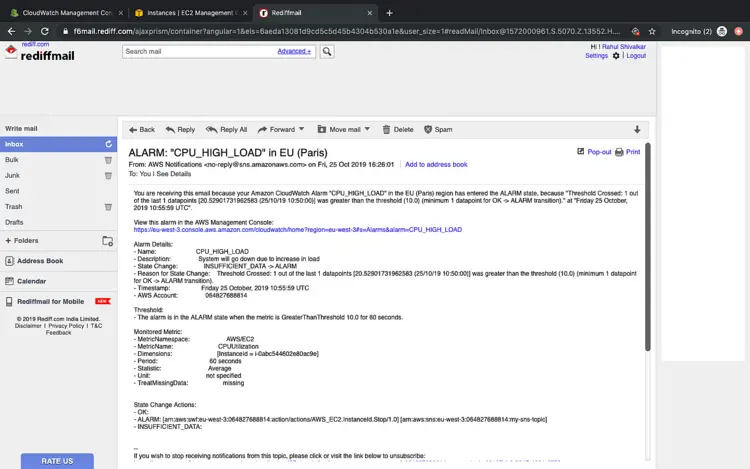Click Reply All button
750x469 pixels.
pyautogui.click(x=226, y=130)
